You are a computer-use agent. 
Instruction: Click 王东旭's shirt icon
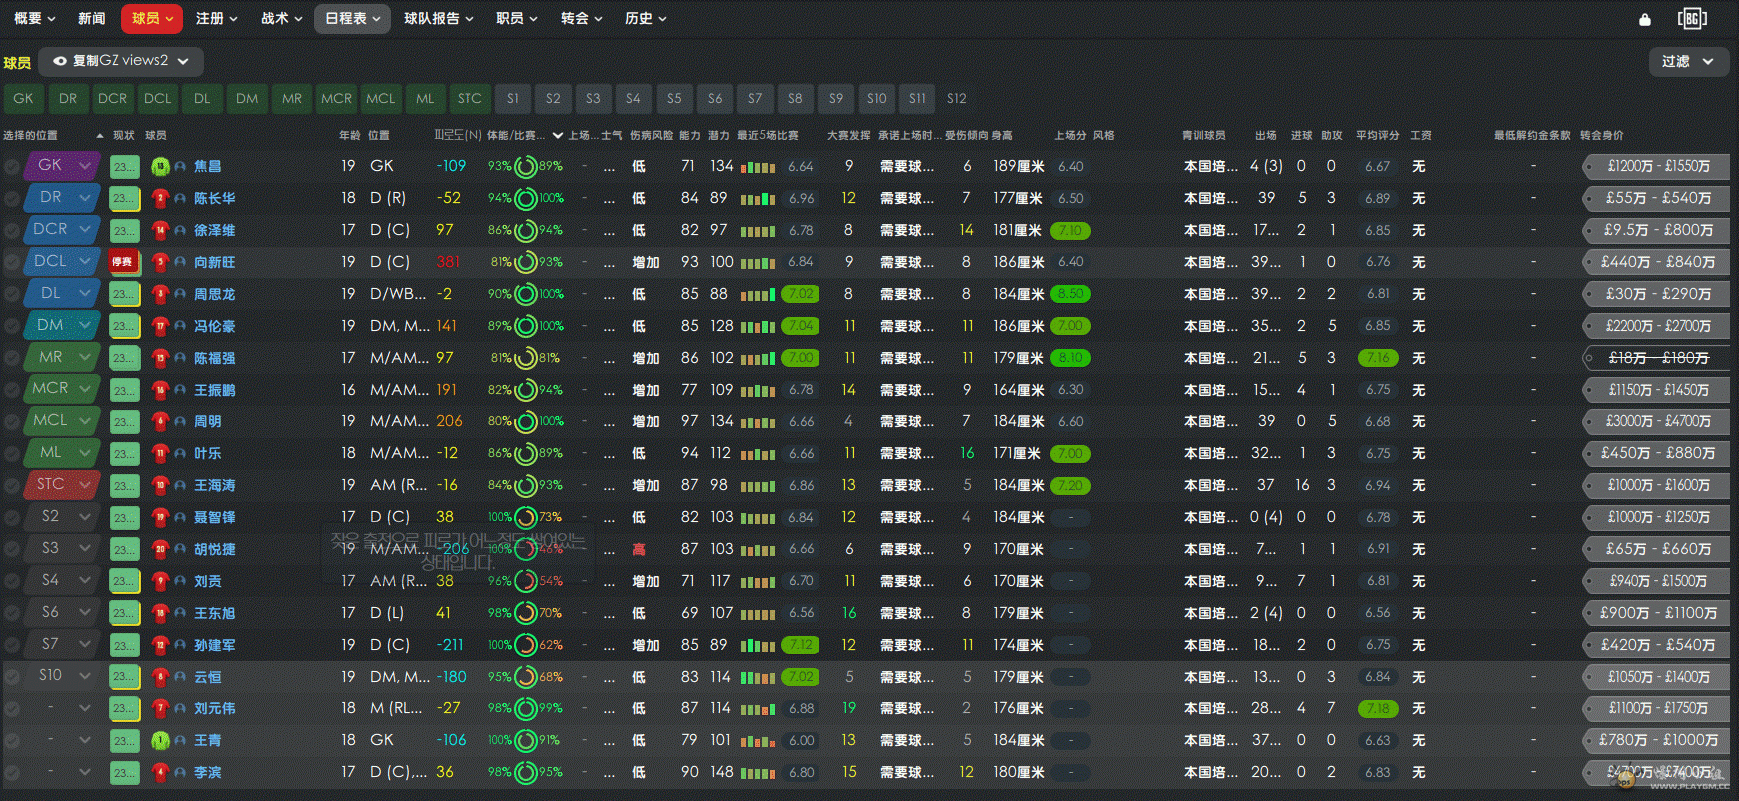(160, 613)
